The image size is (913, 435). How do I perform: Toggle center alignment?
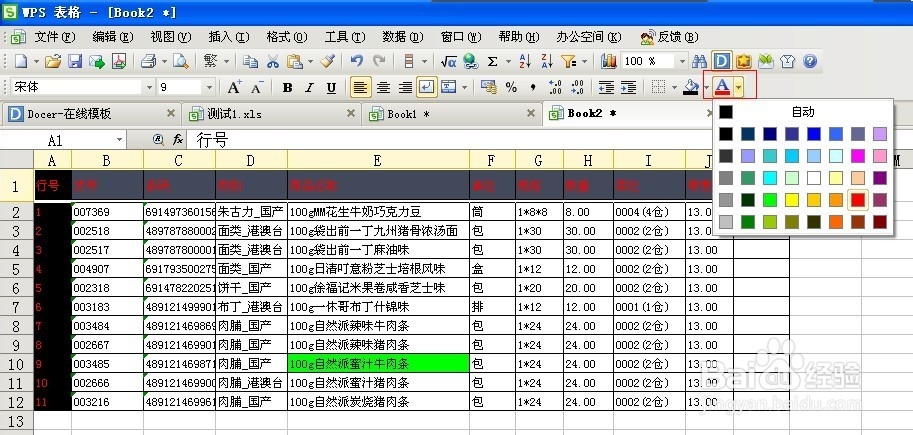(383, 87)
